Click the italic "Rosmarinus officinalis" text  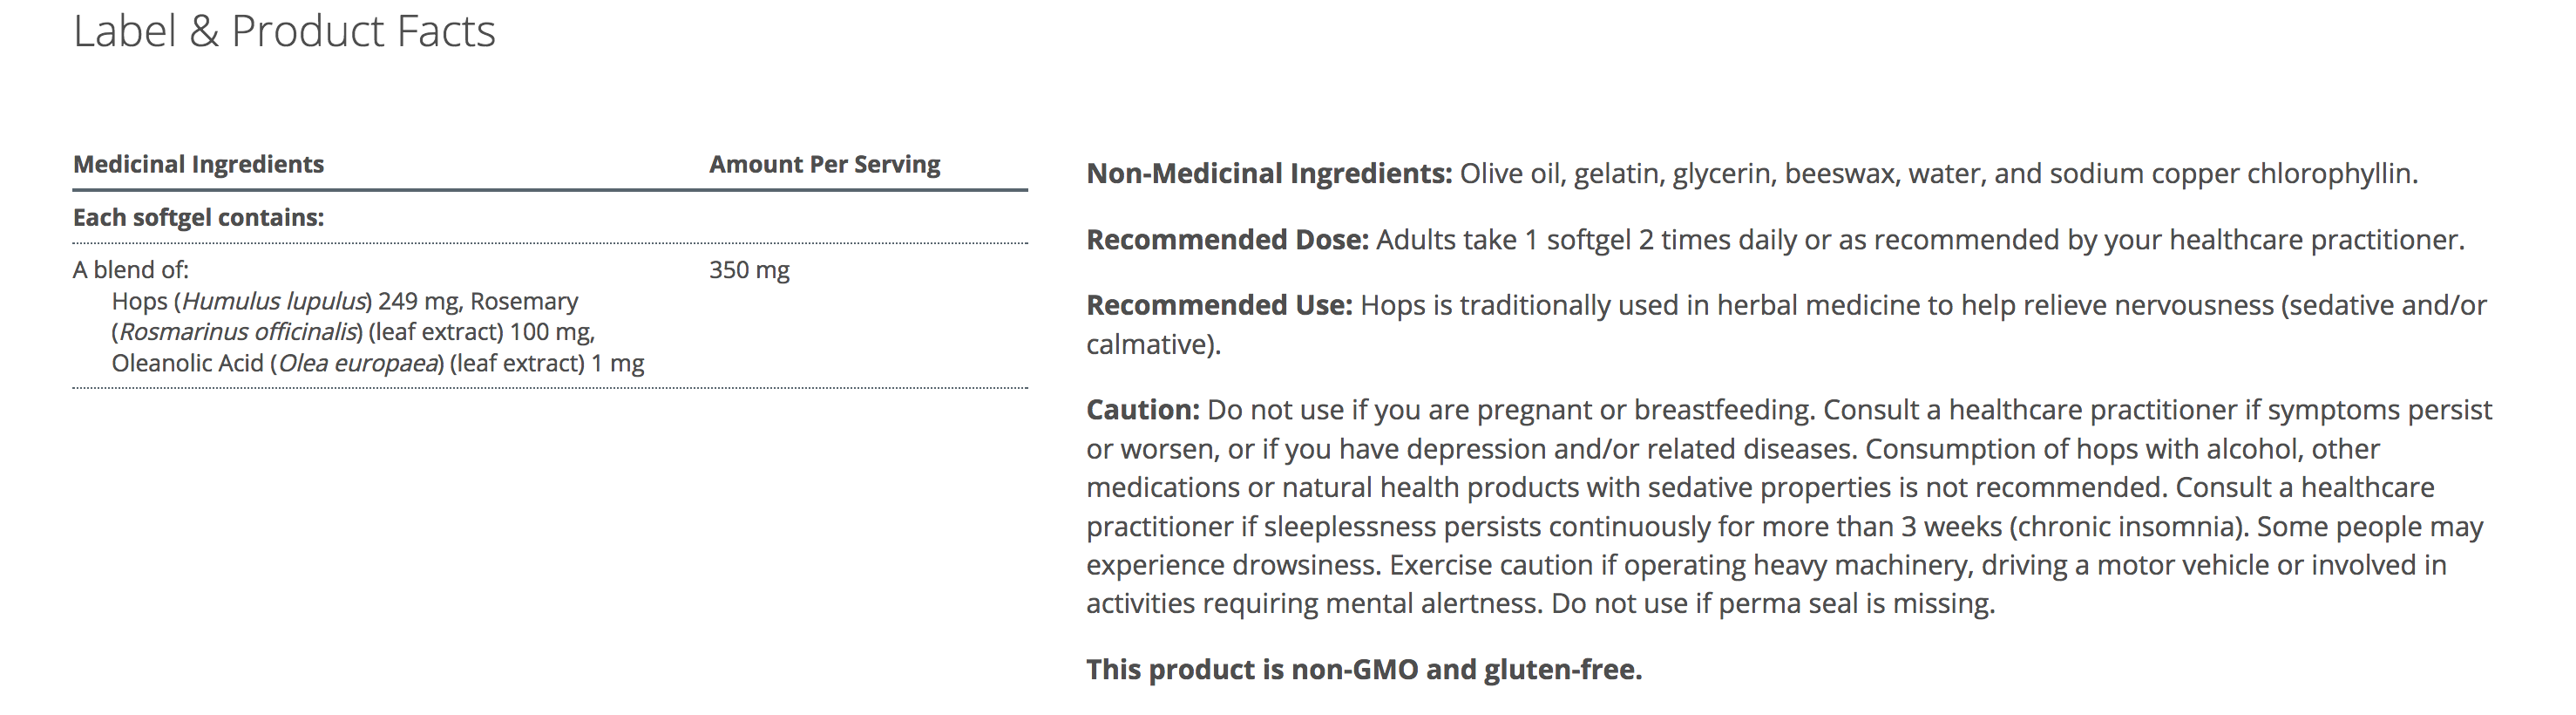click(238, 332)
